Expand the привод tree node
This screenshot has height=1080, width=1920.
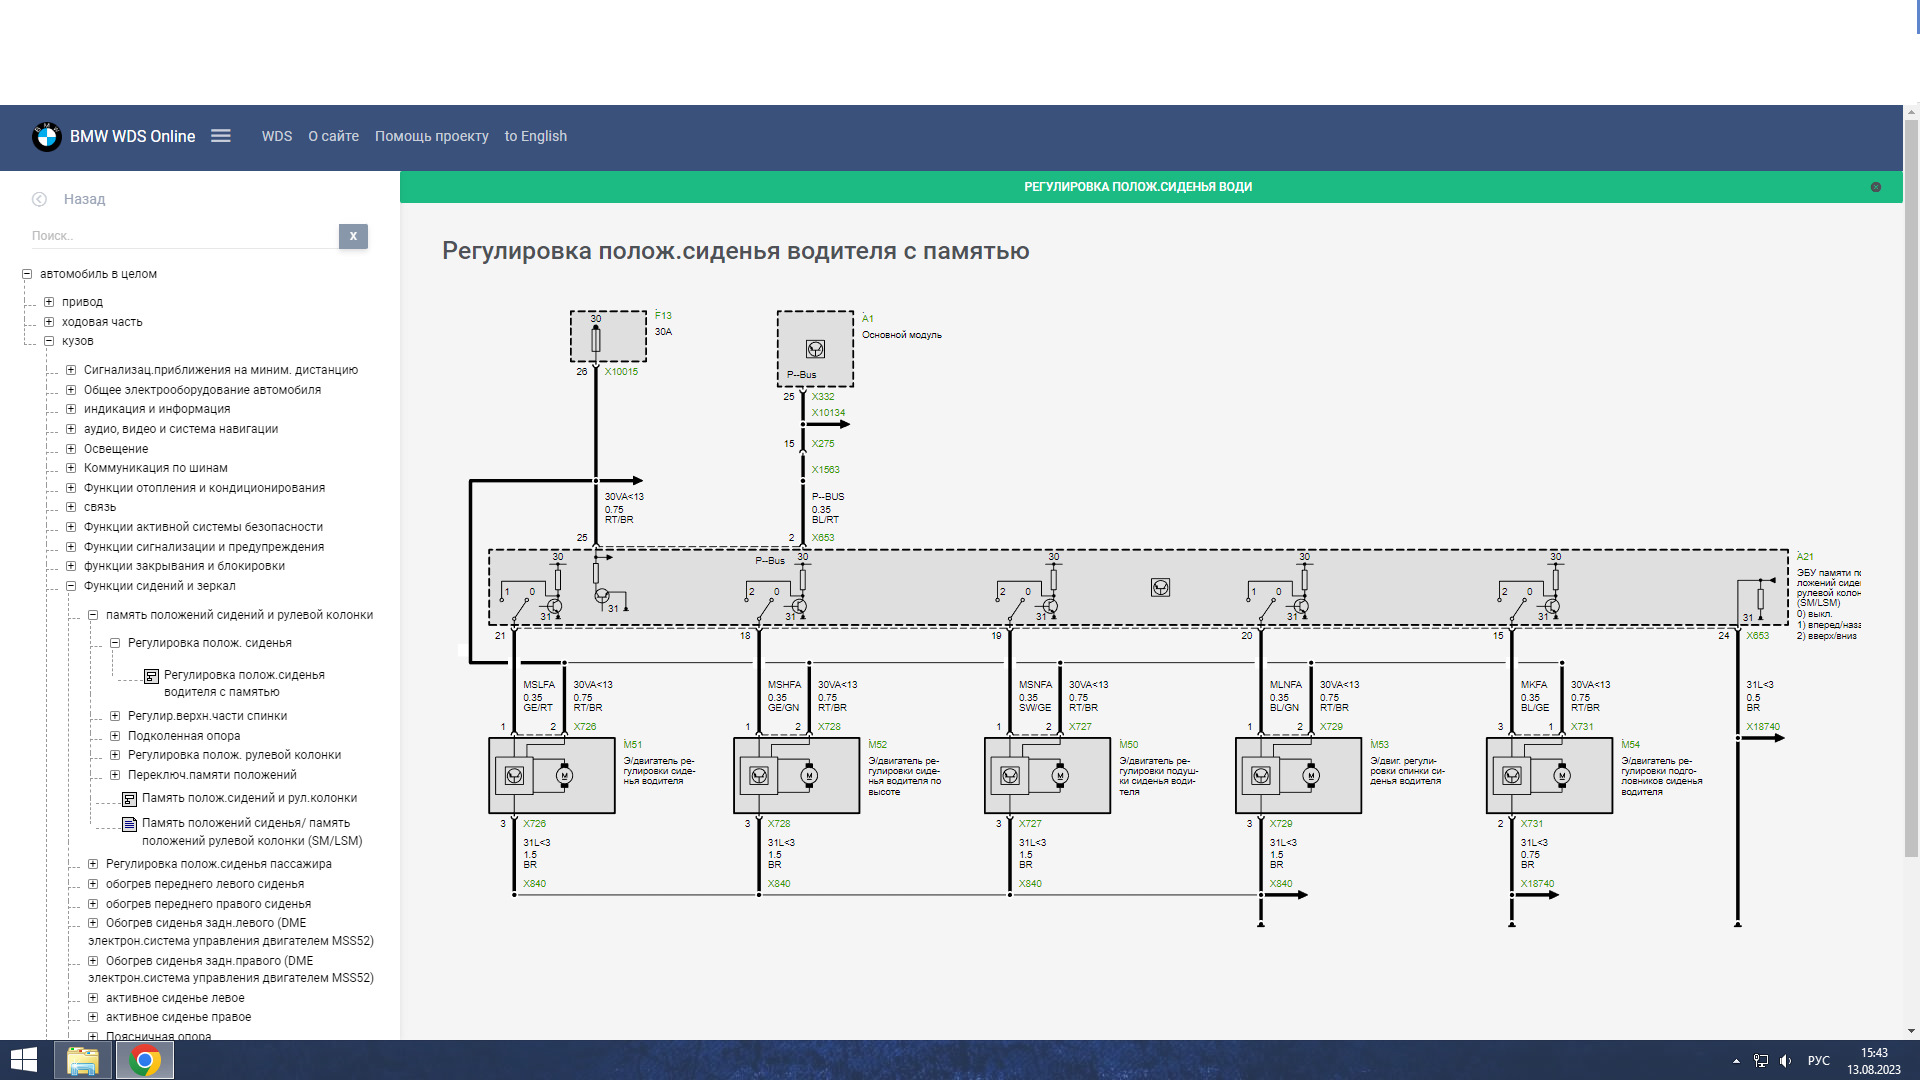point(49,302)
